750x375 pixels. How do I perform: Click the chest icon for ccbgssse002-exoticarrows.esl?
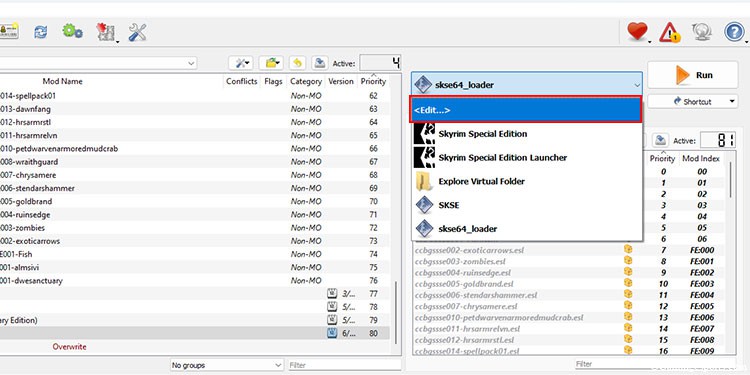coord(628,249)
